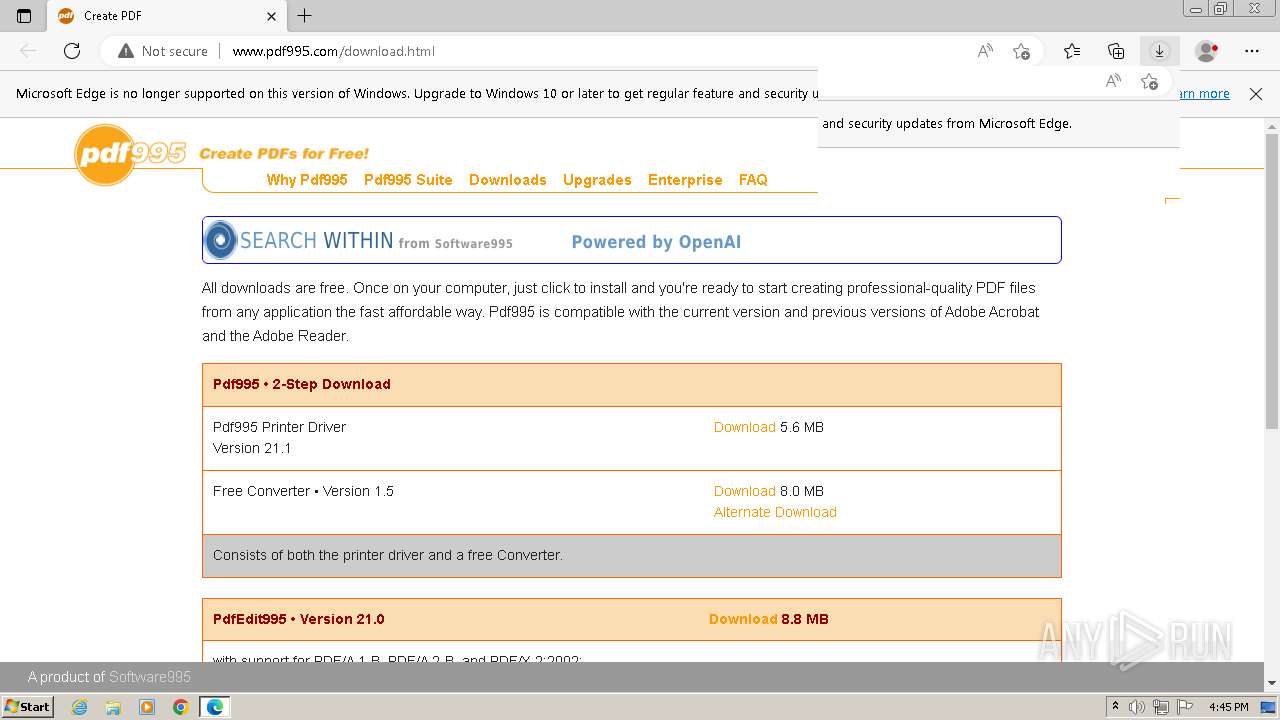The image size is (1280, 720).
Task: Click the Software995 footer link
Action: [150, 677]
